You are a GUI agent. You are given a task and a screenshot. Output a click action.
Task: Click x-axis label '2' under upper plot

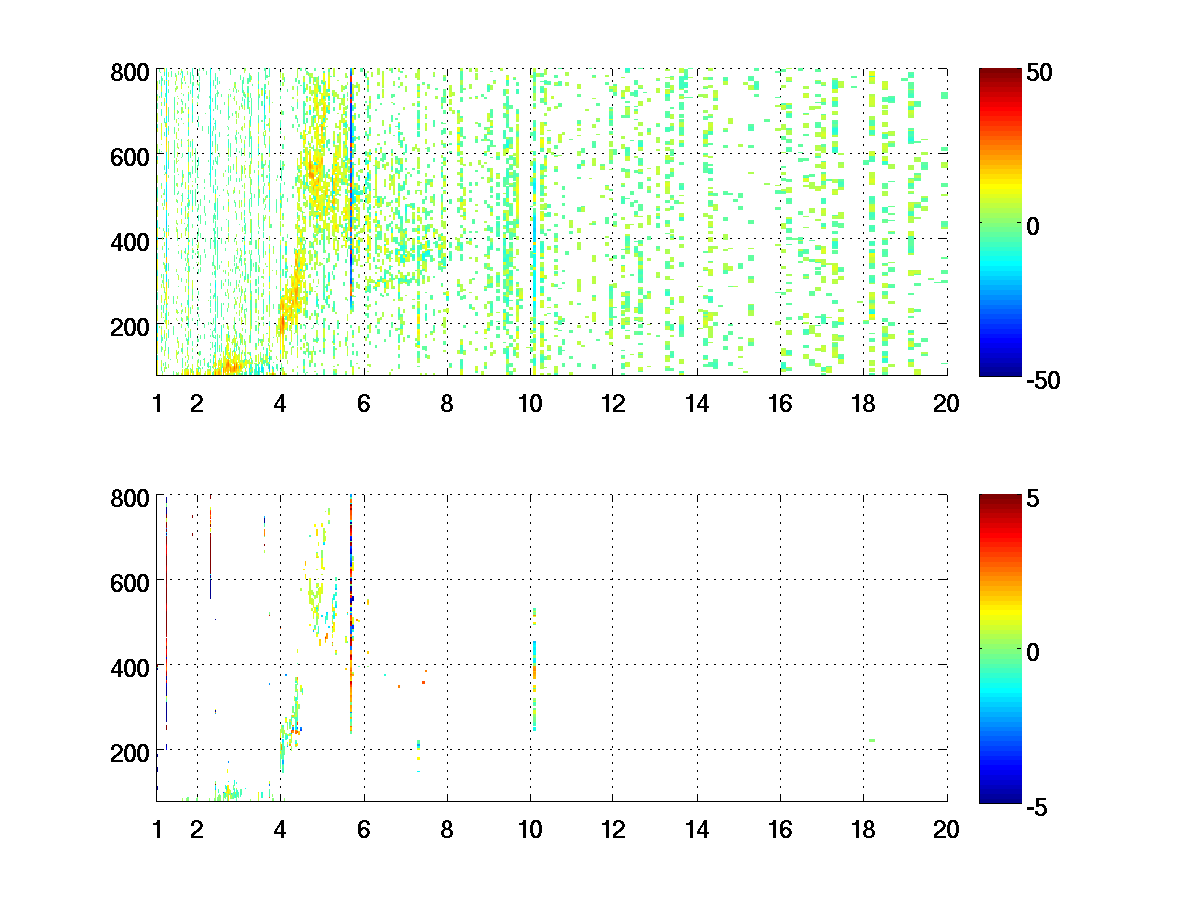(x=197, y=403)
